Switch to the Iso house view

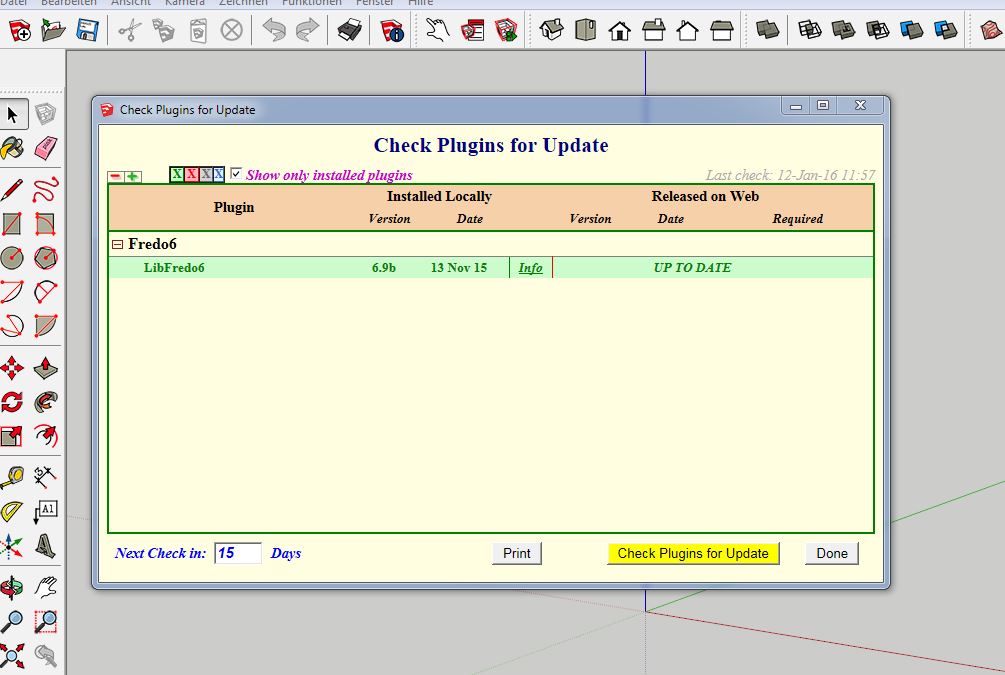pyautogui.click(x=552, y=30)
